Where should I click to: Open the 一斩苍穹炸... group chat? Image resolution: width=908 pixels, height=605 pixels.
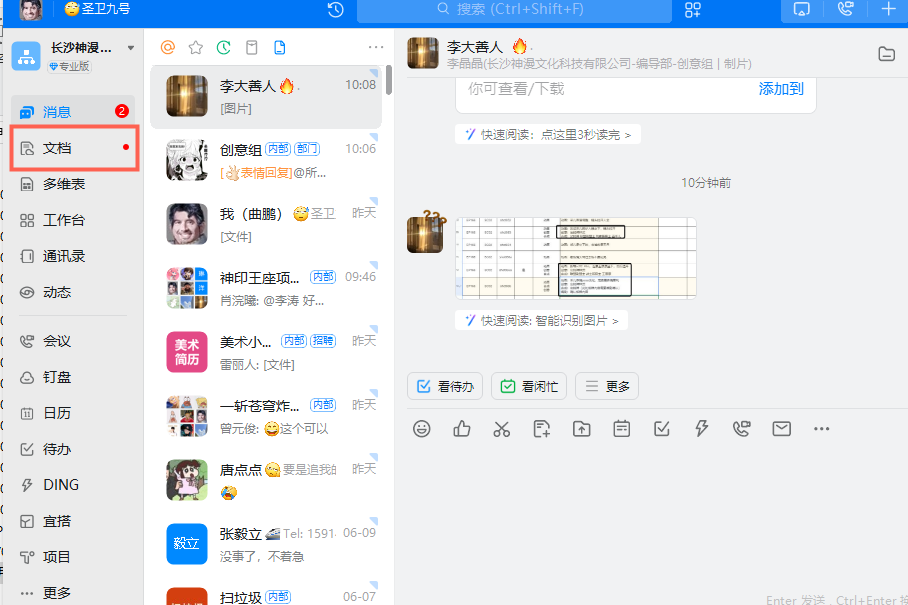click(x=266, y=416)
